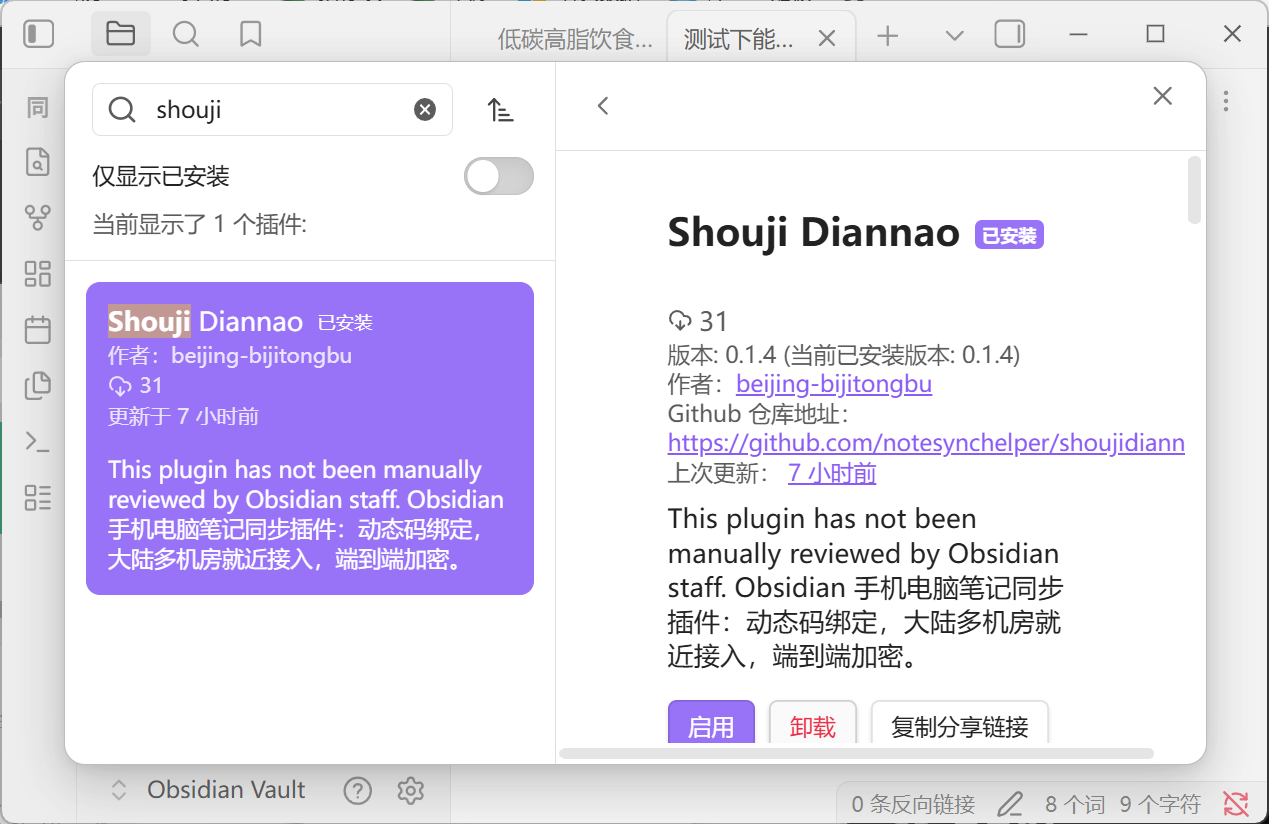The height and width of the screenshot is (824, 1269).
Task: Open settings gear next to vault name
Action: [x=410, y=790]
